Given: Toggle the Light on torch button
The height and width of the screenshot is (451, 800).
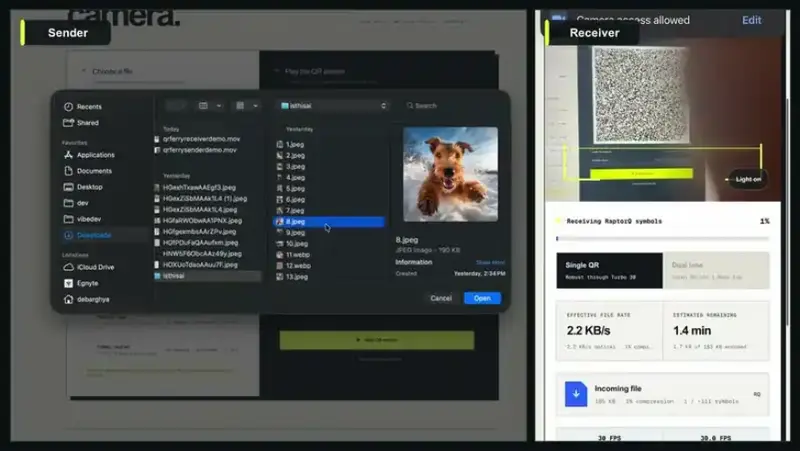Looking at the screenshot, I should 747,179.
